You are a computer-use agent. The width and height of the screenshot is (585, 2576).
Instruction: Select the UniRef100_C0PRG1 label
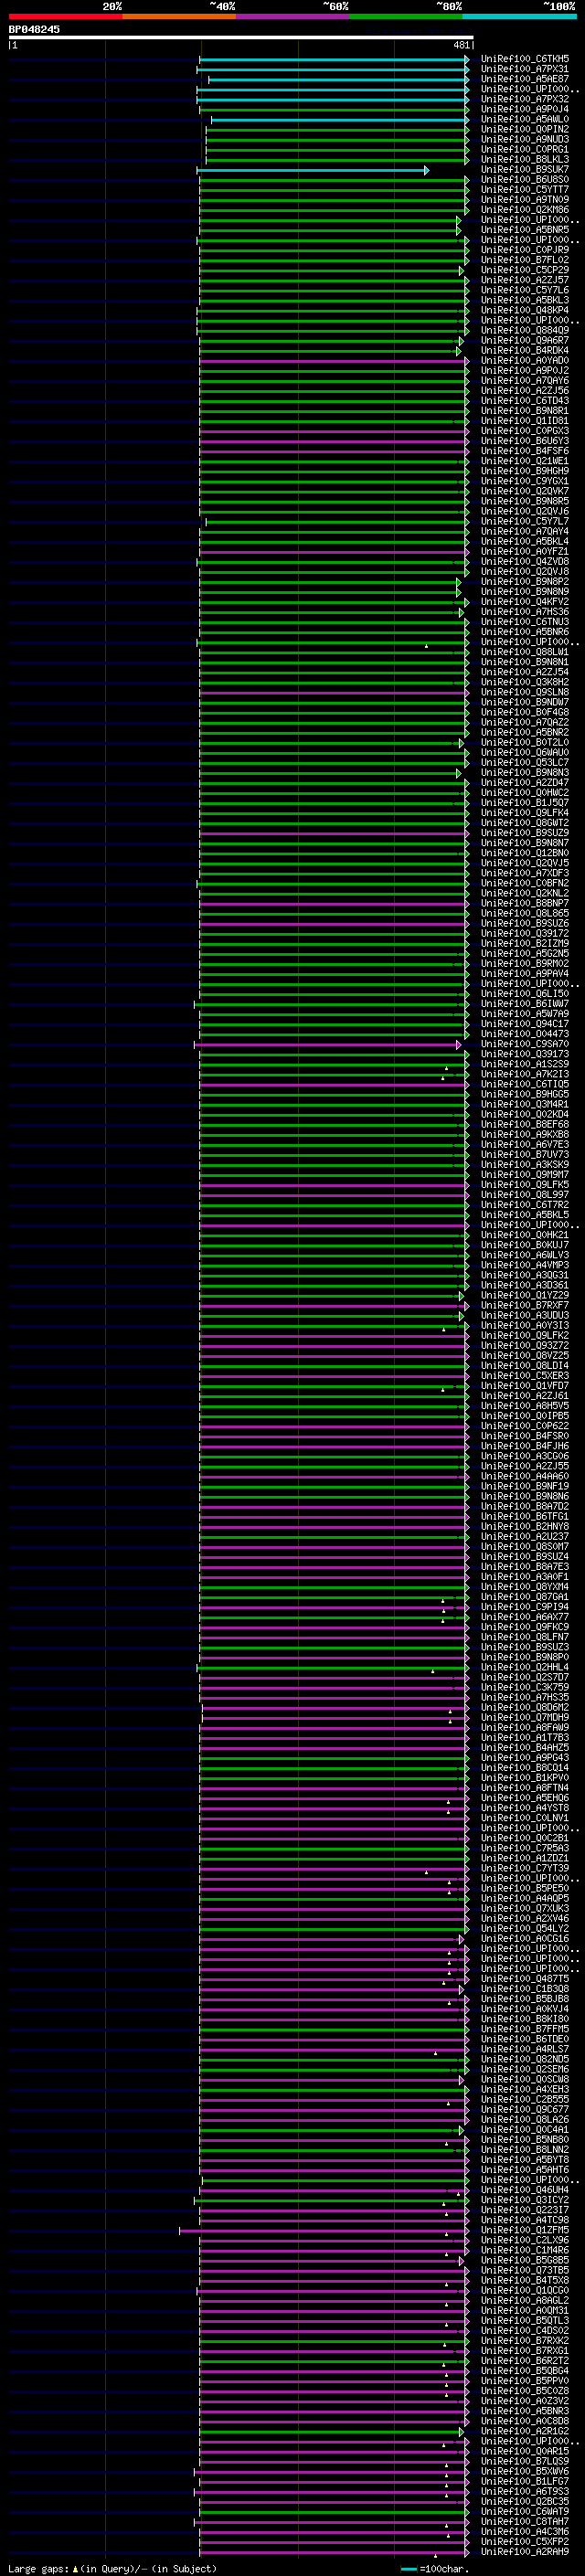point(525,149)
